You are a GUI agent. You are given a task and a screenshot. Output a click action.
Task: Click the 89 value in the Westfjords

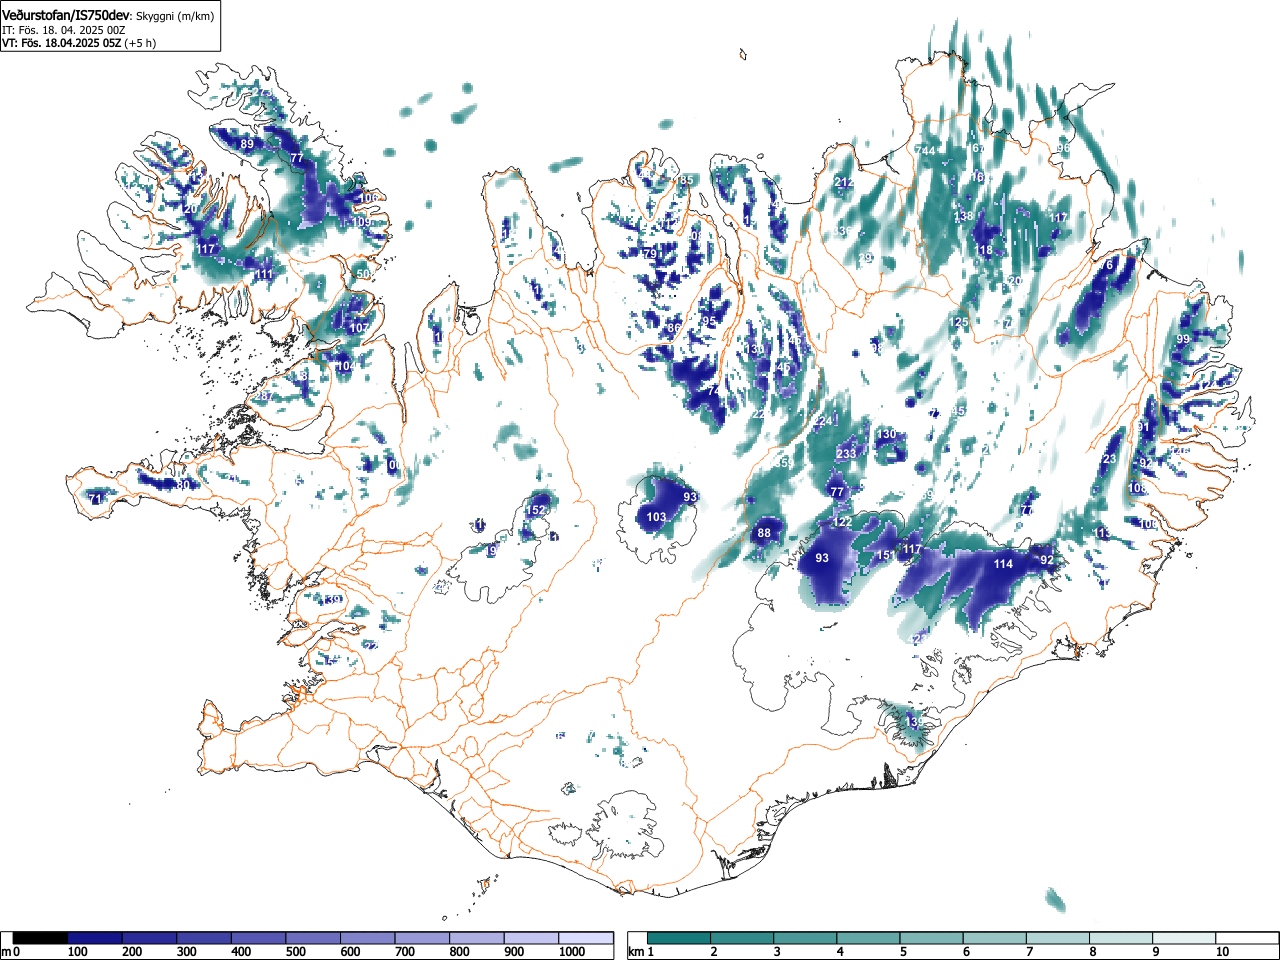coord(247,145)
